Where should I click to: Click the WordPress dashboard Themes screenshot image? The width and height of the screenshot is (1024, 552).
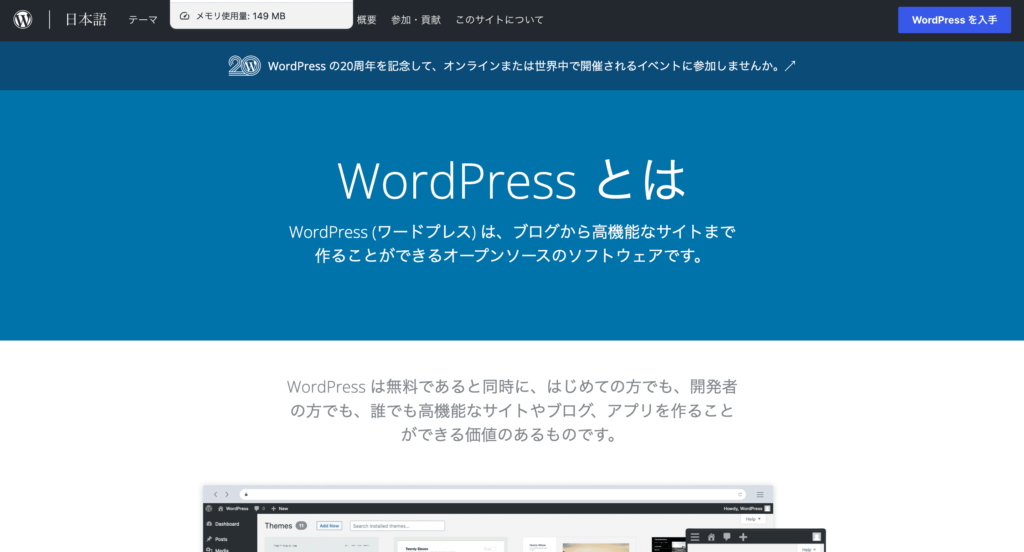tap(514, 519)
